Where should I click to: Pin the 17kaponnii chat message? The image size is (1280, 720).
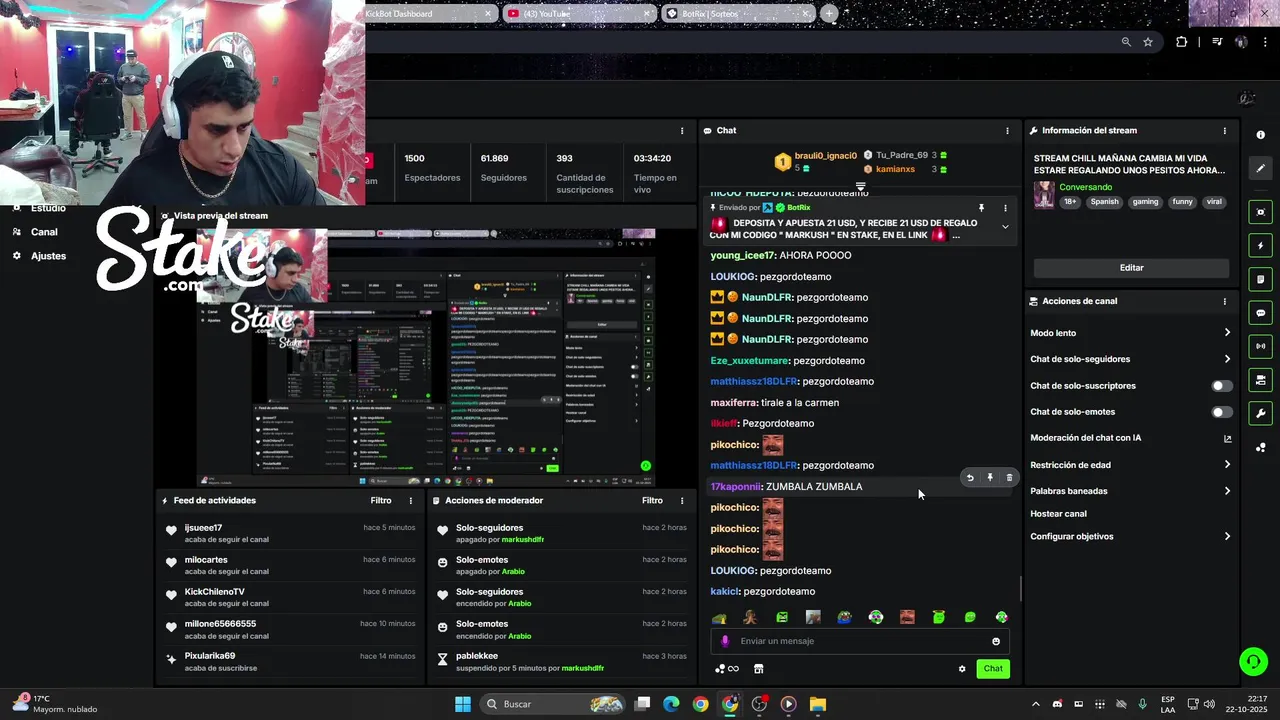coord(990,478)
